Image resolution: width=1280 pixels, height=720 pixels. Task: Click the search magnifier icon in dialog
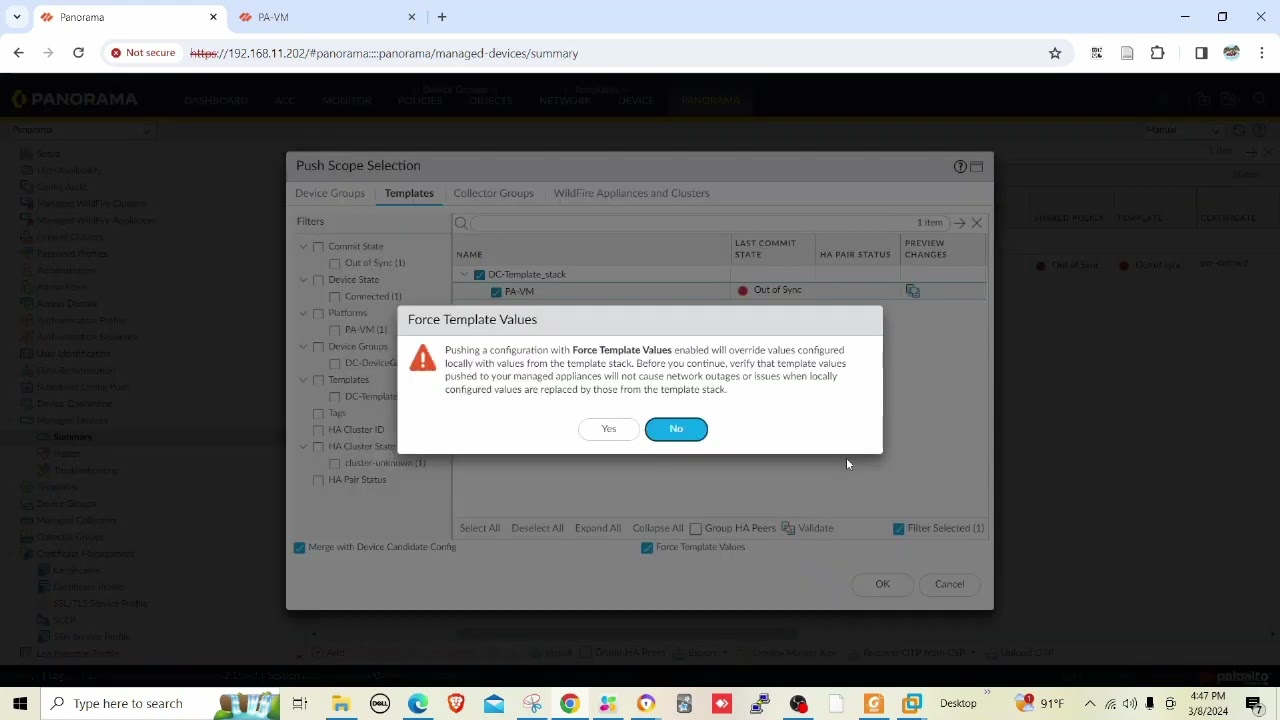pos(461,223)
